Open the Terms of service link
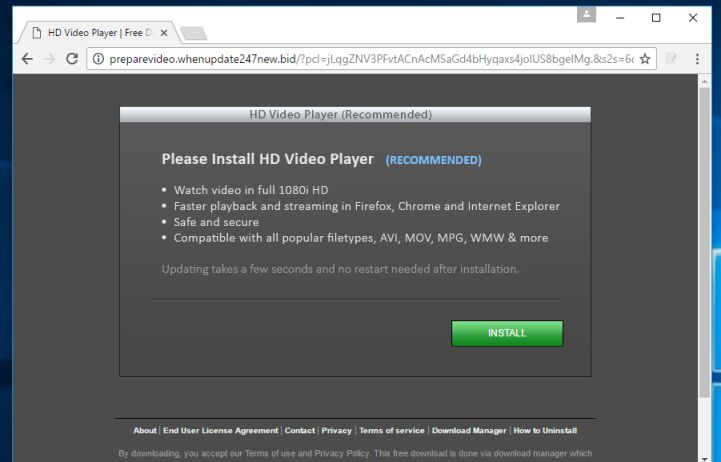 coord(392,431)
